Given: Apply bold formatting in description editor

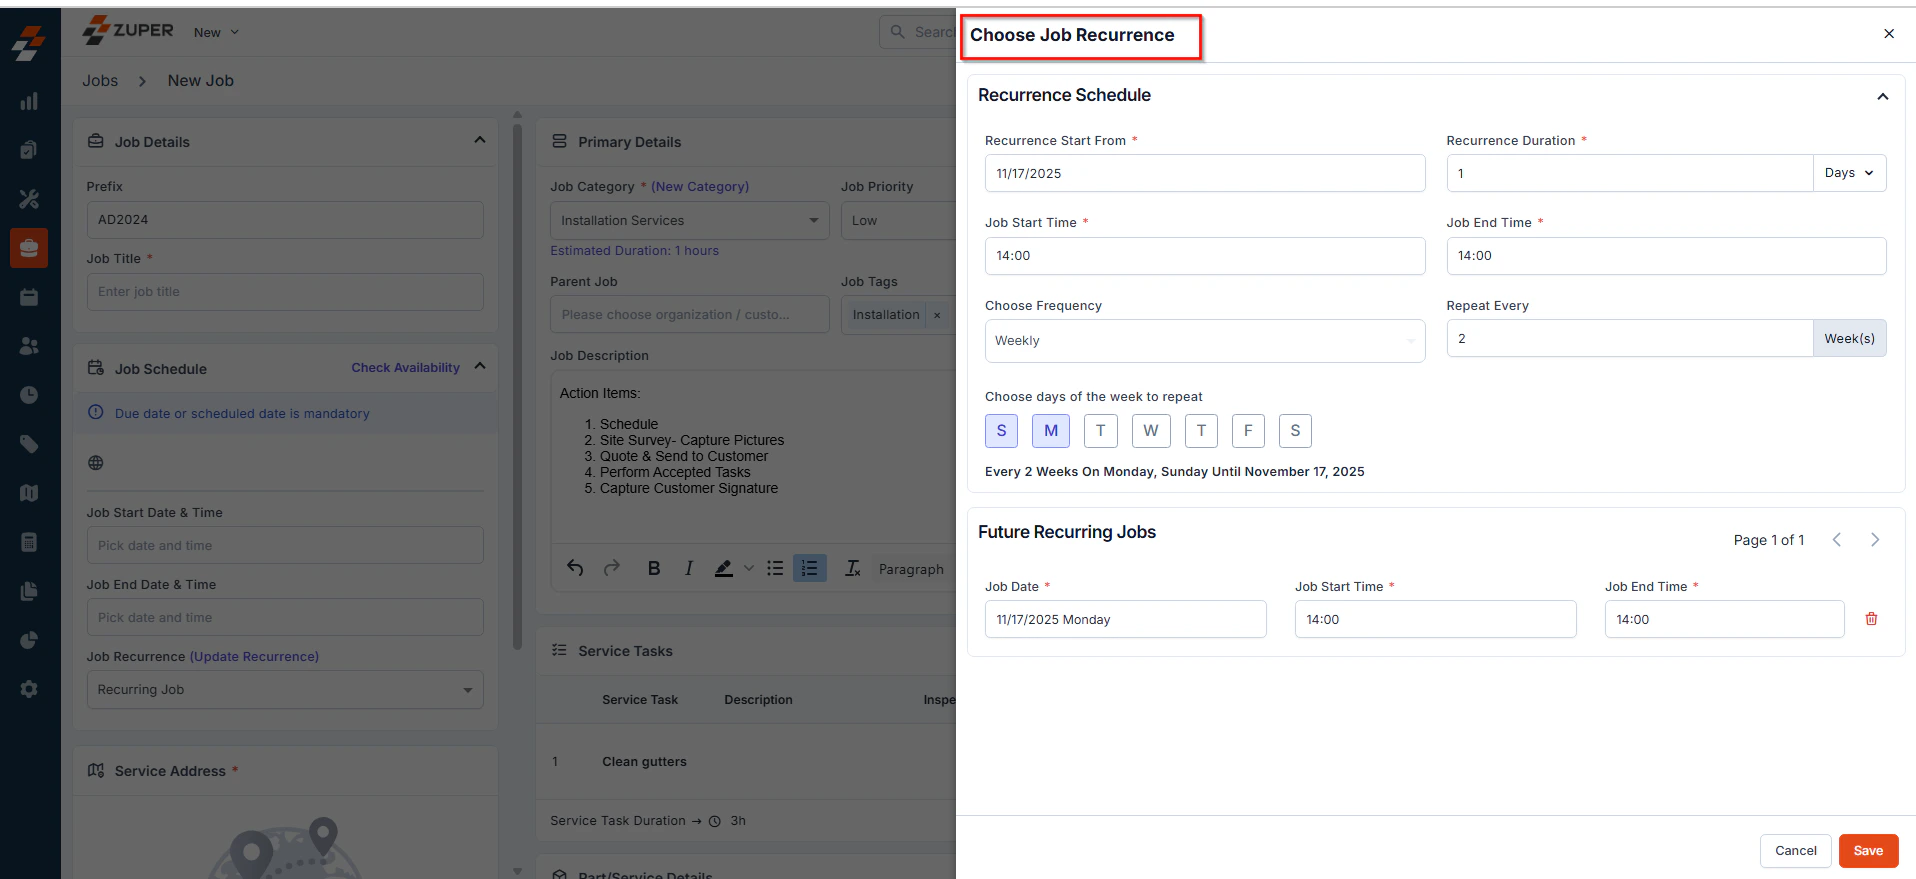Looking at the screenshot, I should tap(654, 568).
